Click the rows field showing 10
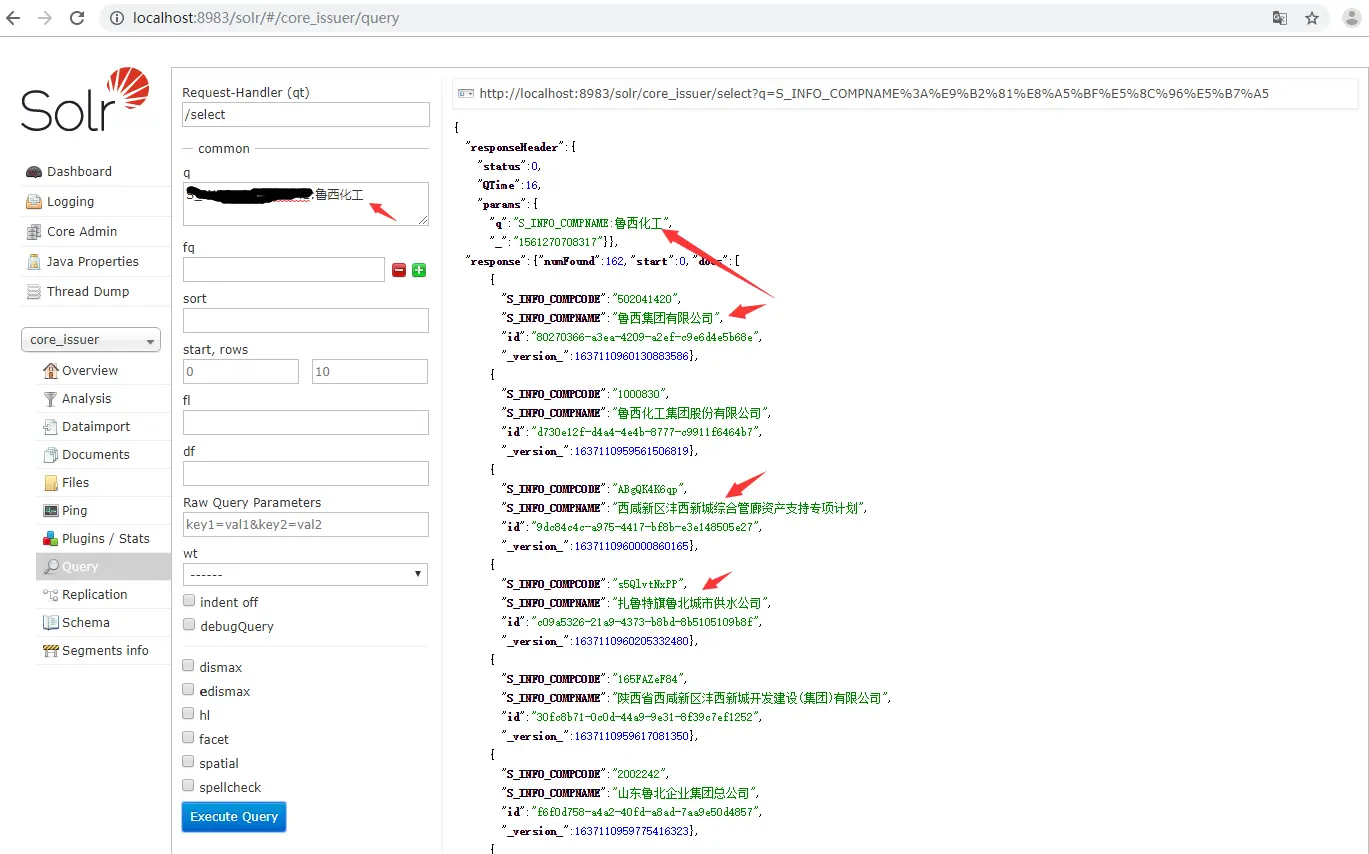 (370, 372)
